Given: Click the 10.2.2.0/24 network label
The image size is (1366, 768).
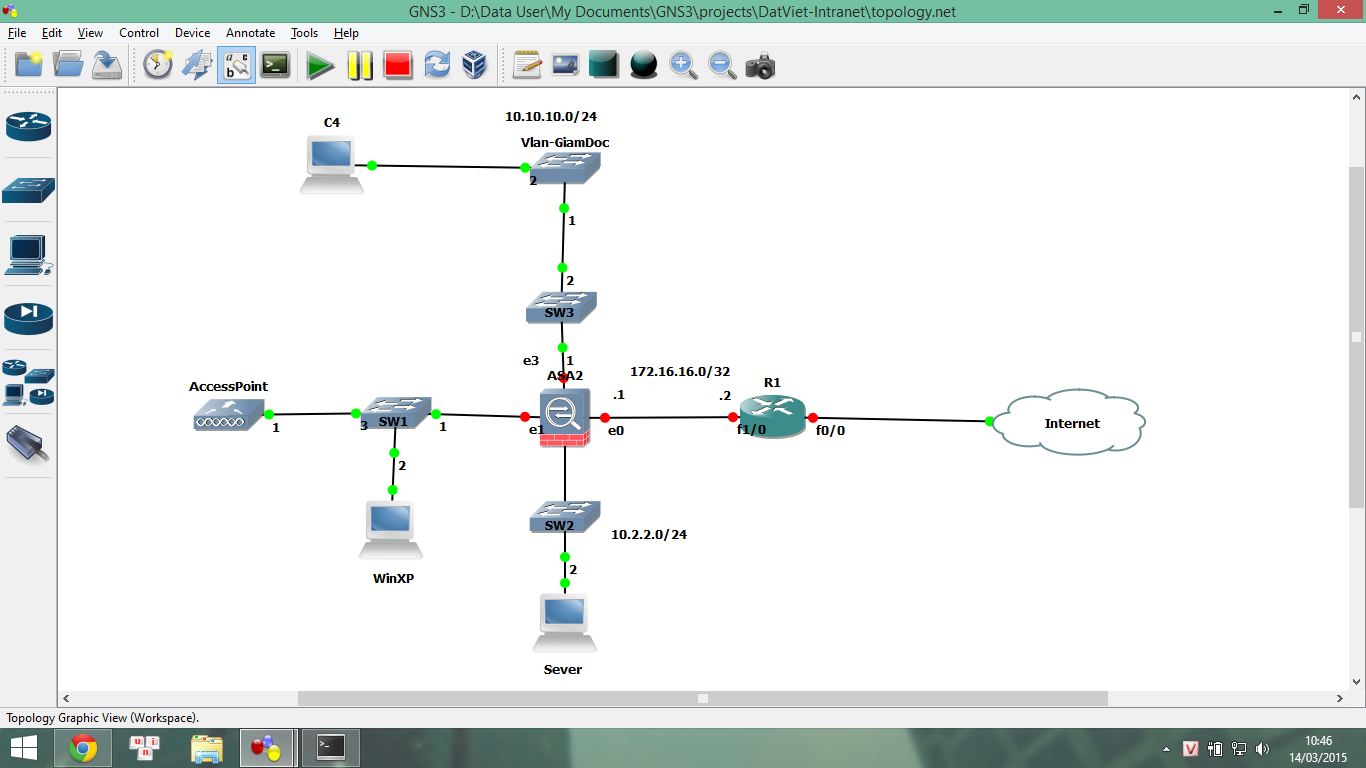Looking at the screenshot, I should pyautogui.click(x=649, y=534).
